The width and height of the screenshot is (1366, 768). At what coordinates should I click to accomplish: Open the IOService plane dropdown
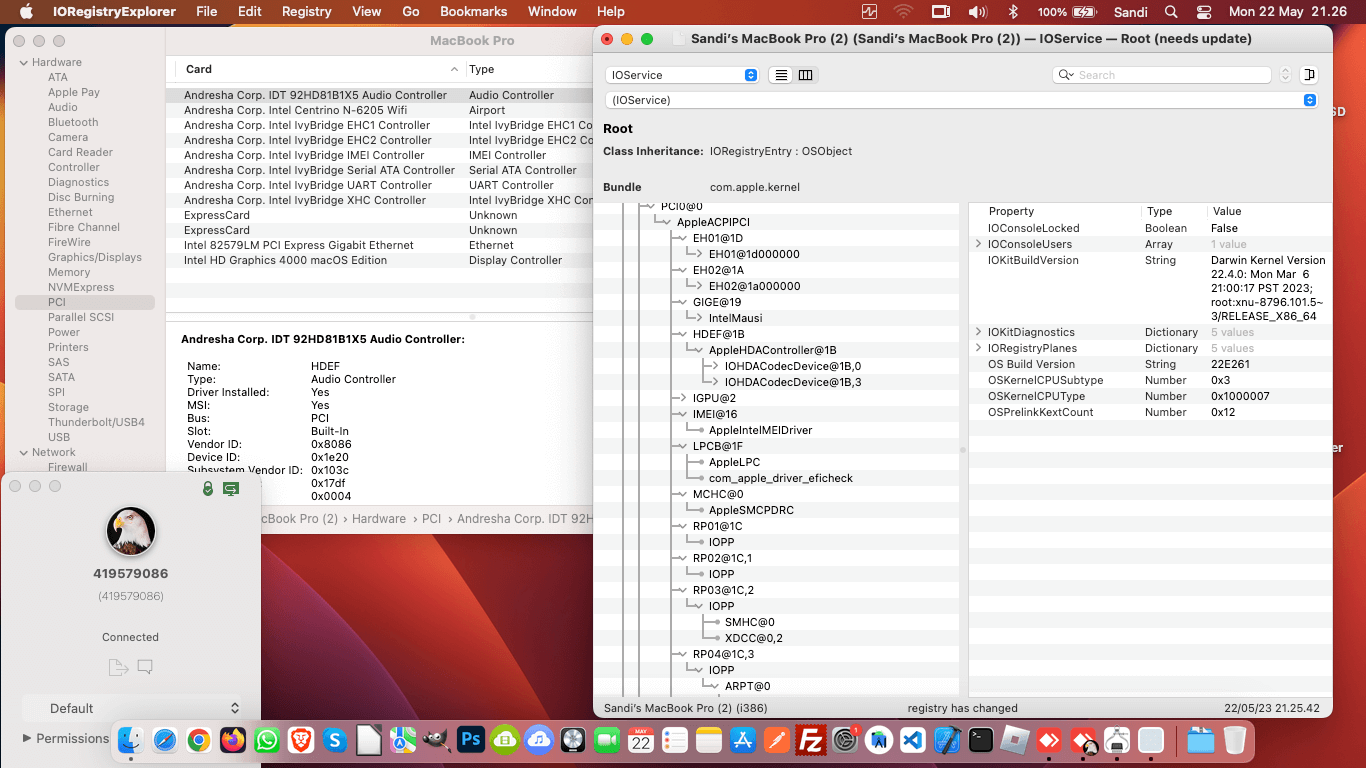point(682,75)
